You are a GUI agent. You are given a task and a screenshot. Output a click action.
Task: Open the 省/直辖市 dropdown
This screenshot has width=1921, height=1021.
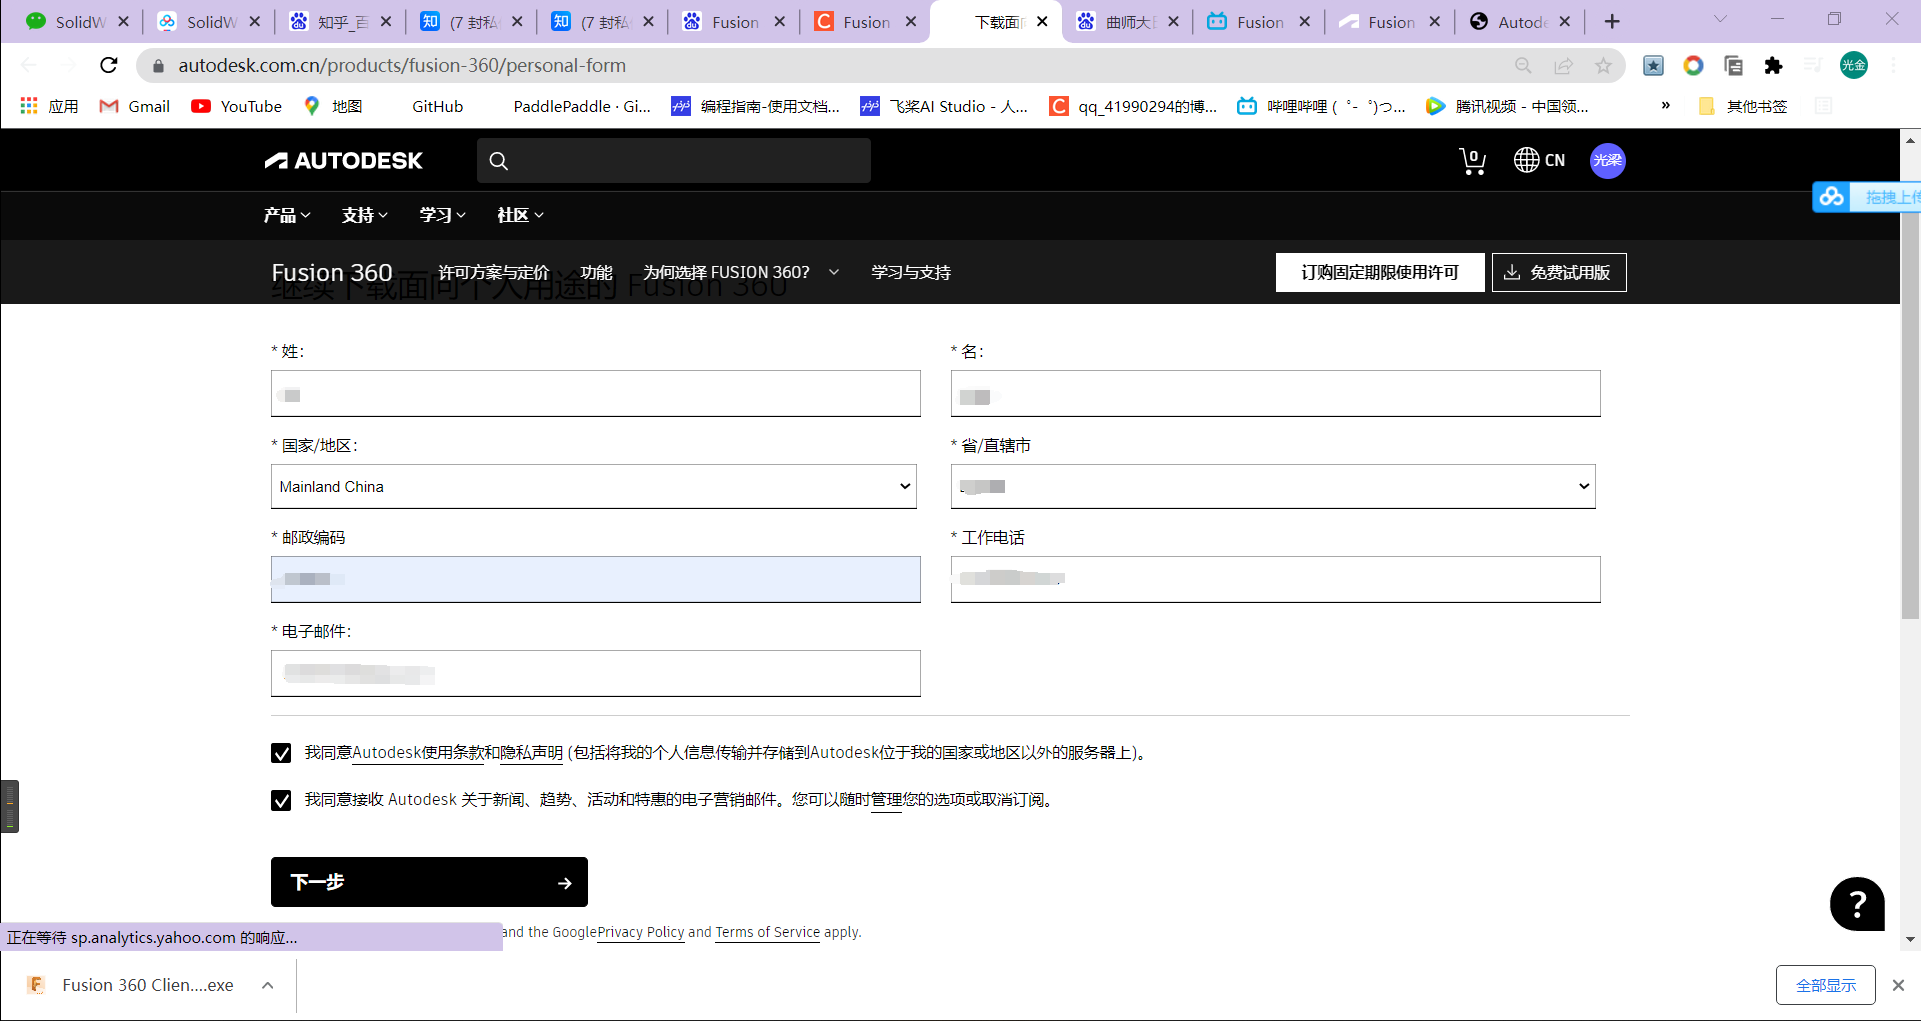point(1273,487)
